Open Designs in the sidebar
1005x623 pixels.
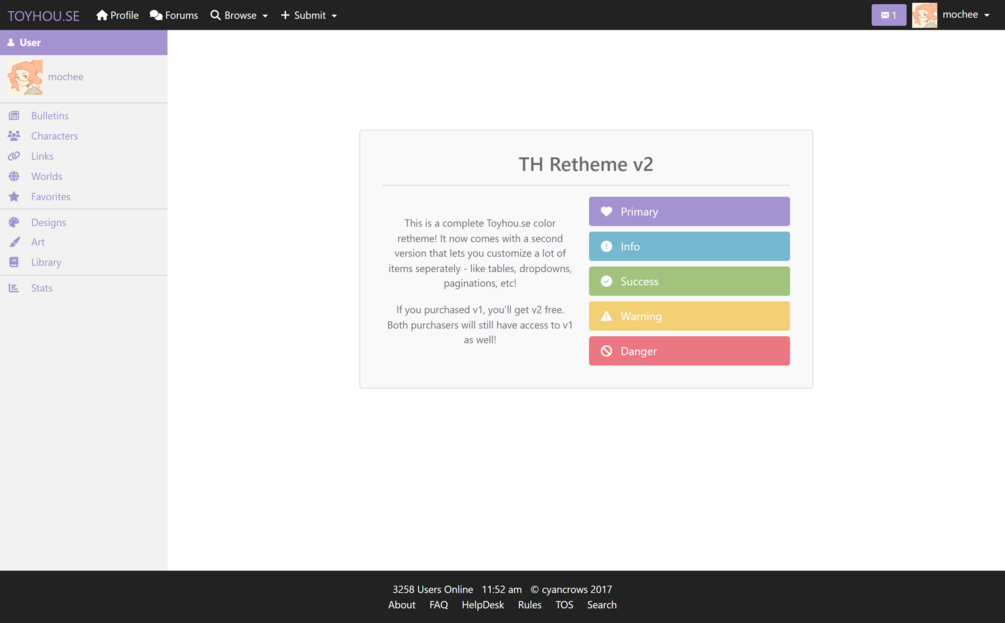[49, 222]
